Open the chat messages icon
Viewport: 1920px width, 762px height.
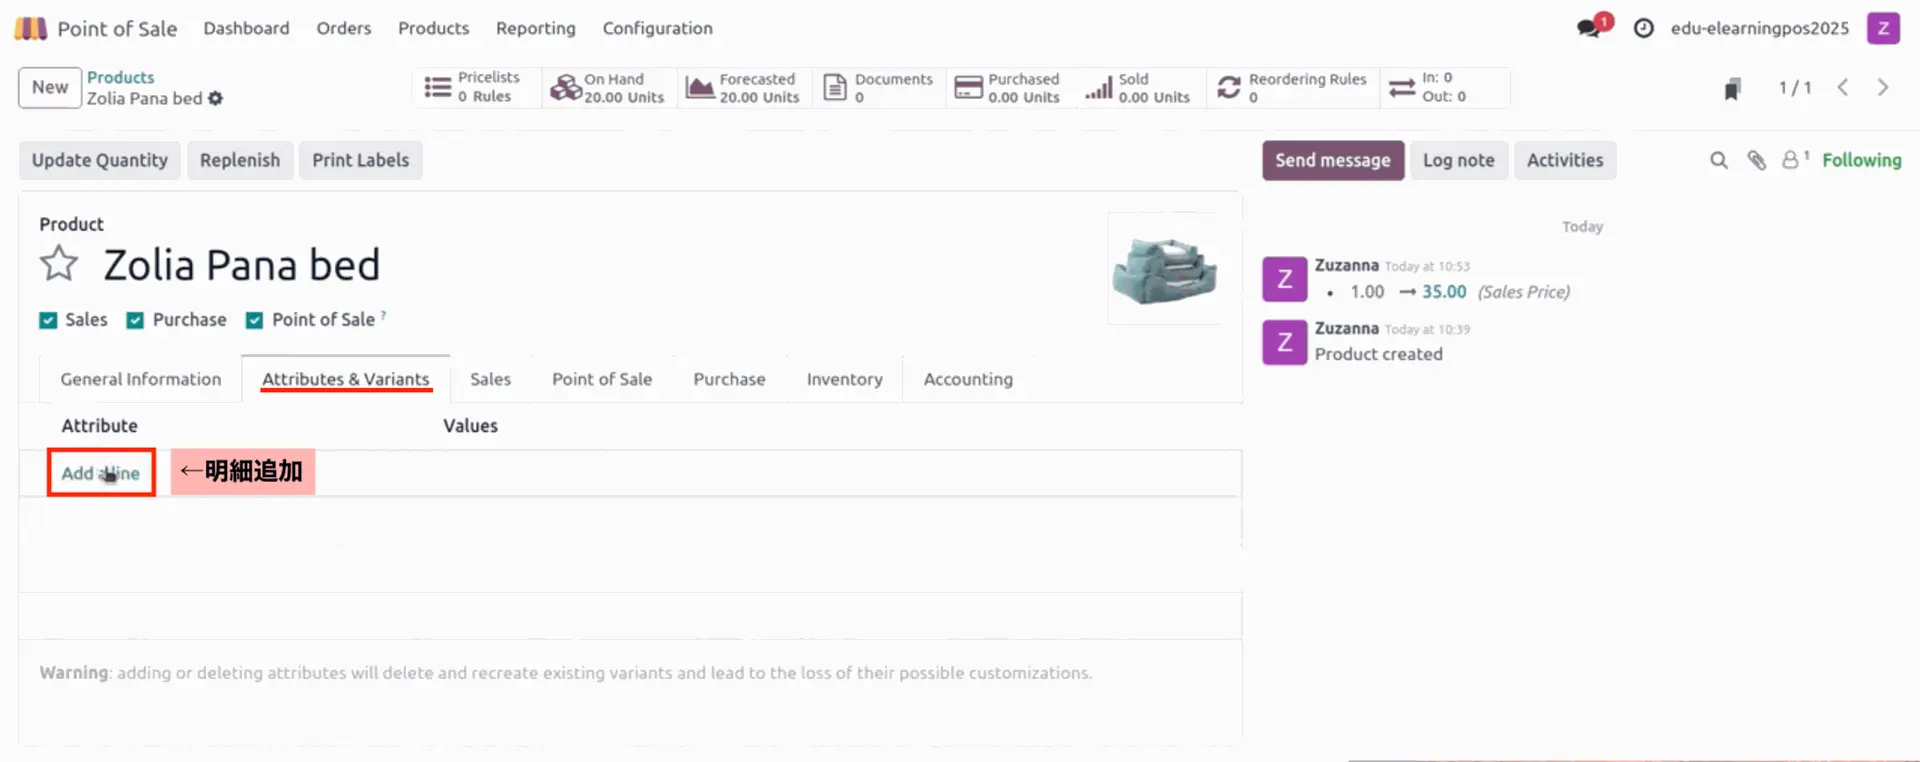point(1588,28)
